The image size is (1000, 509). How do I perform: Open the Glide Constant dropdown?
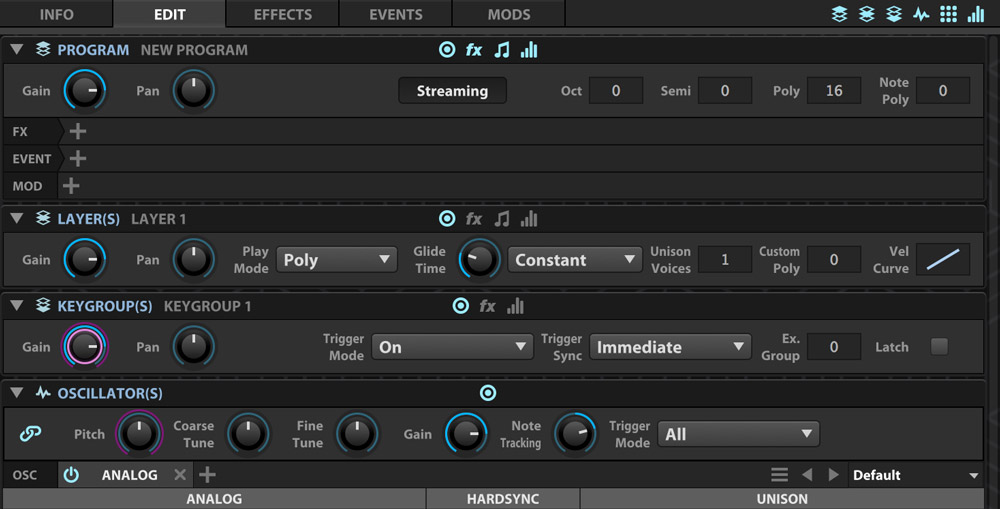pyautogui.click(x=575, y=260)
